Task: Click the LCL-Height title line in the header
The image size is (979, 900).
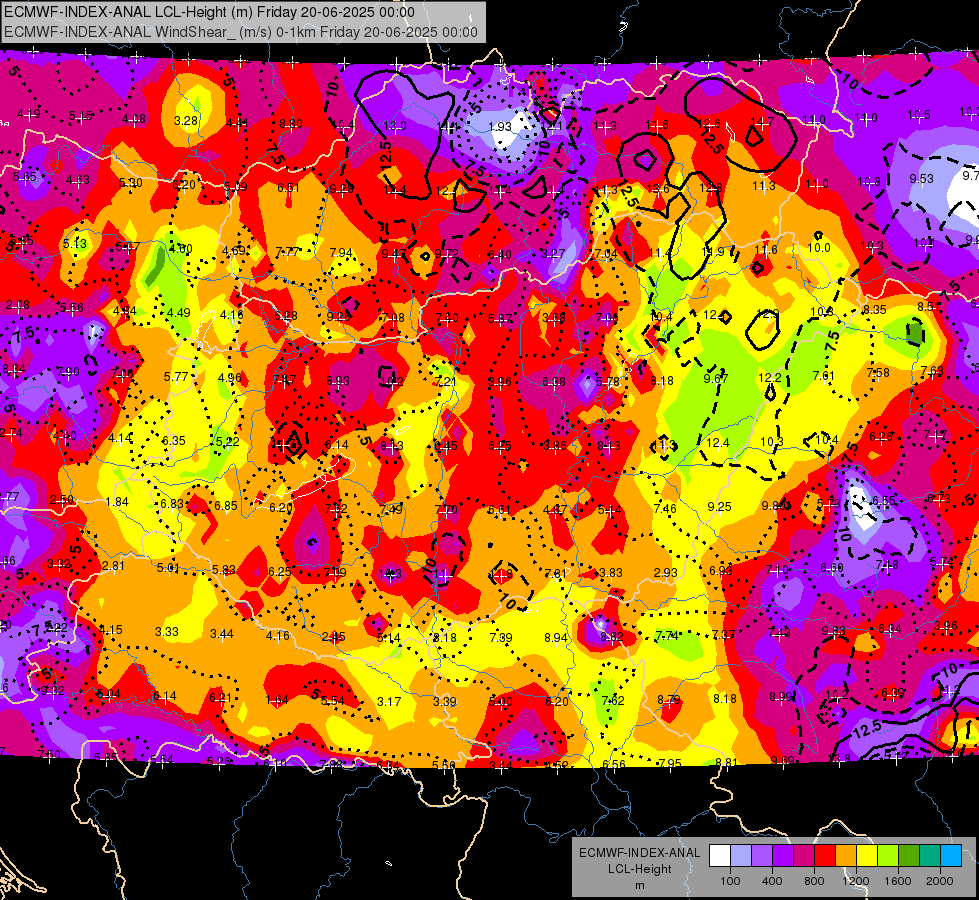Action: (209, 12)
